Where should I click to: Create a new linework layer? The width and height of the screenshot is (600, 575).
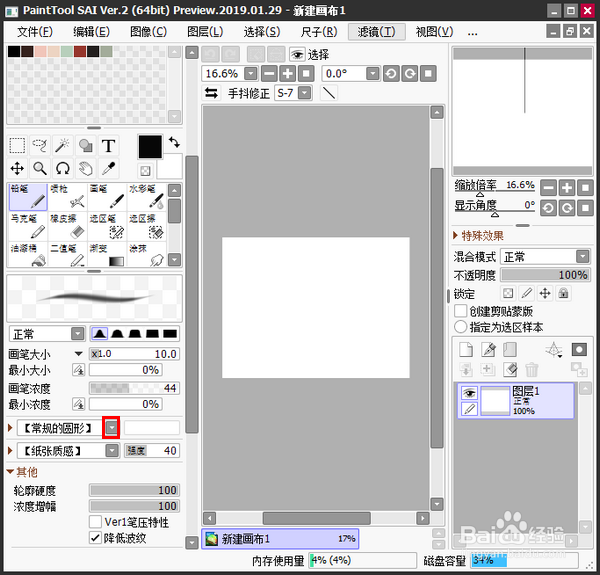coord(488,349)
